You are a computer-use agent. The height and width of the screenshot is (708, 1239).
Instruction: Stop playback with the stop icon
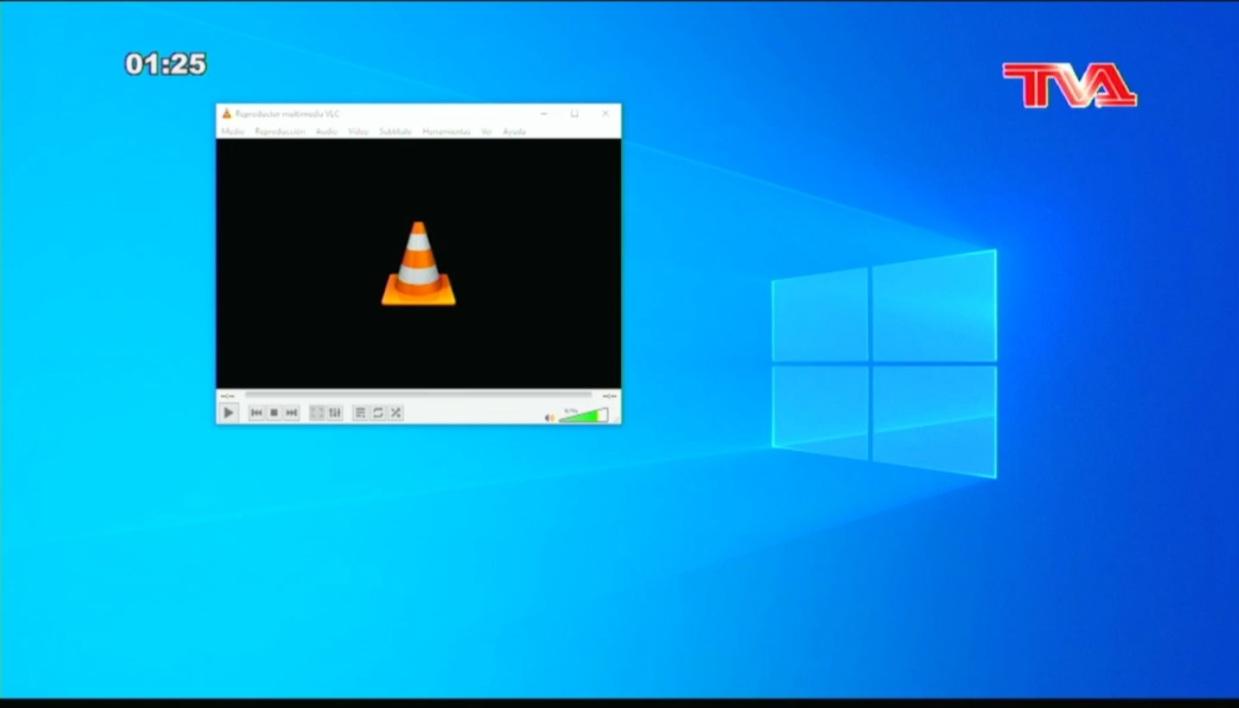(274, 413)
